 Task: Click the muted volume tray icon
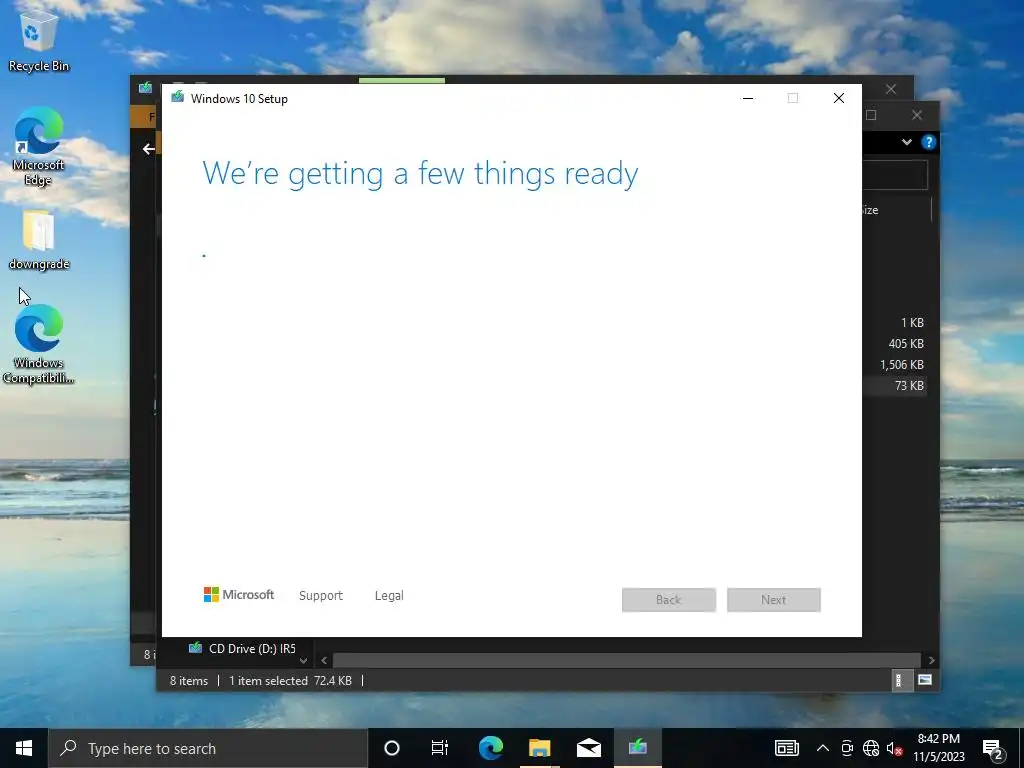tap(894, 748)
